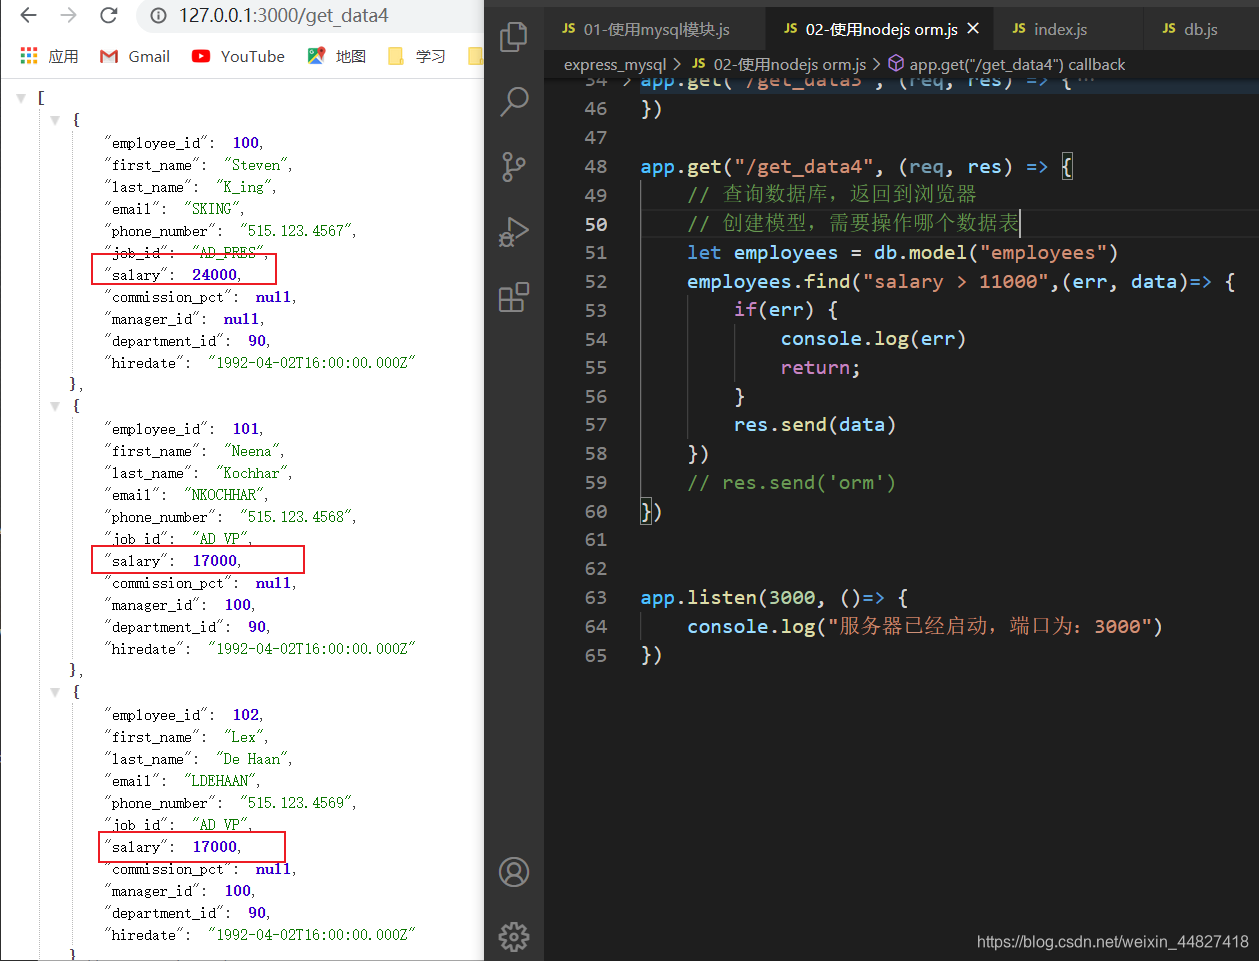Screen dimensions: 1259x961
Task: Open the 学习 bookmarks folder
Action: [417, 56]
